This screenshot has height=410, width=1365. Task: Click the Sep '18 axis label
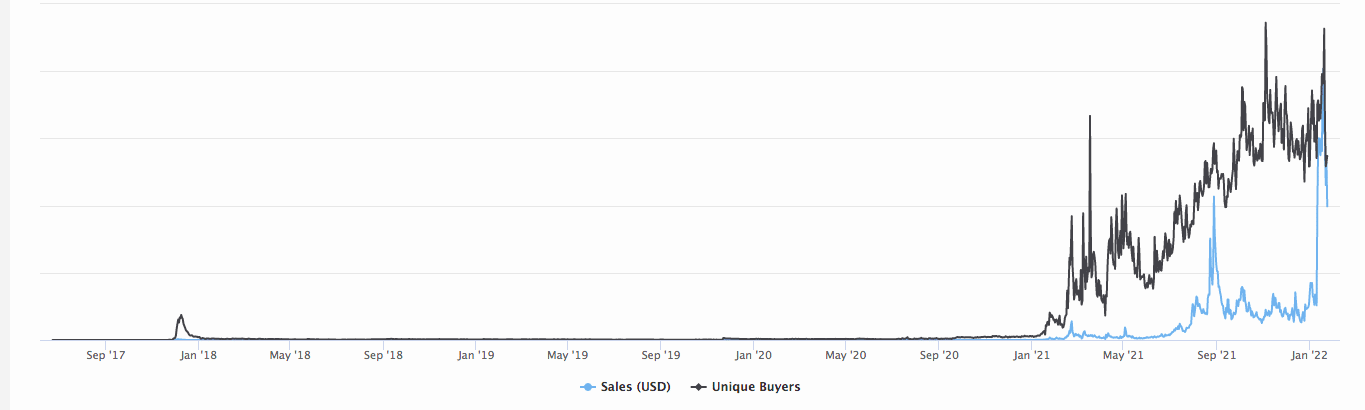(x=383, y=354)
